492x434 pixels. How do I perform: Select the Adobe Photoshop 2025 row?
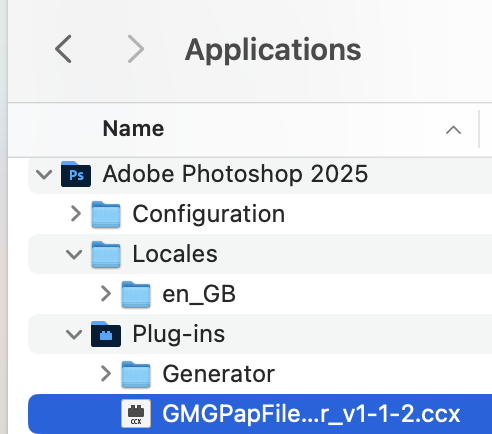(260, 174)
